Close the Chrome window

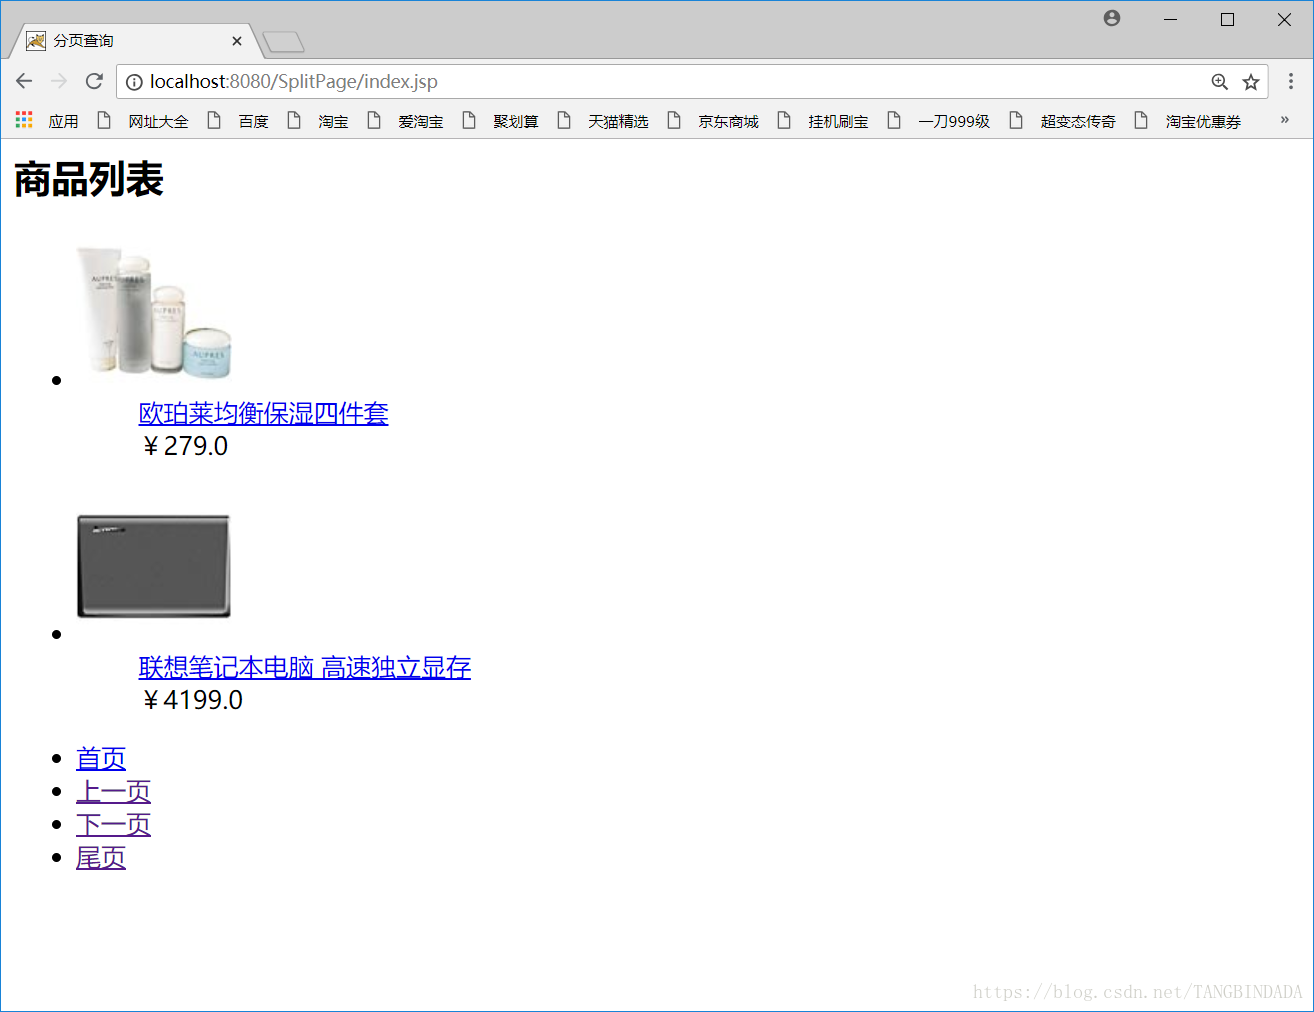point(1284,19)
